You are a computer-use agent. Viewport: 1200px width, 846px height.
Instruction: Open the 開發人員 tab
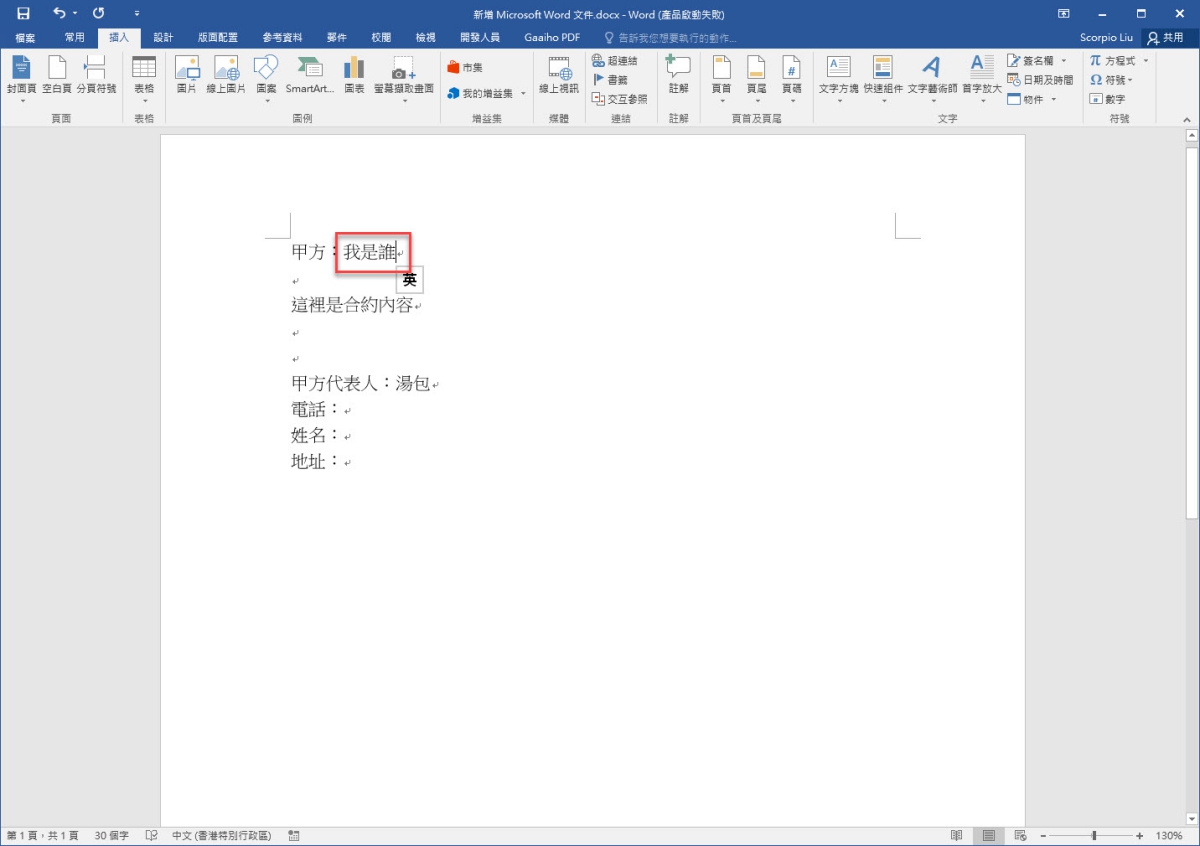pyautogui.click(x=480, y=37)
